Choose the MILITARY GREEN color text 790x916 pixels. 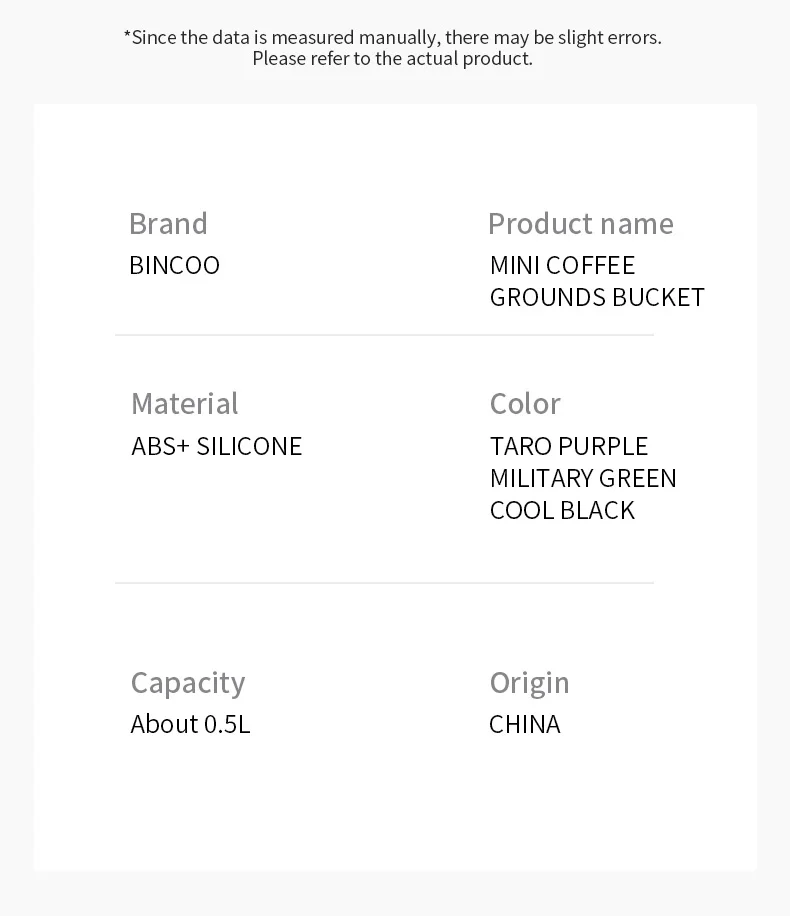tap(583, 478)
